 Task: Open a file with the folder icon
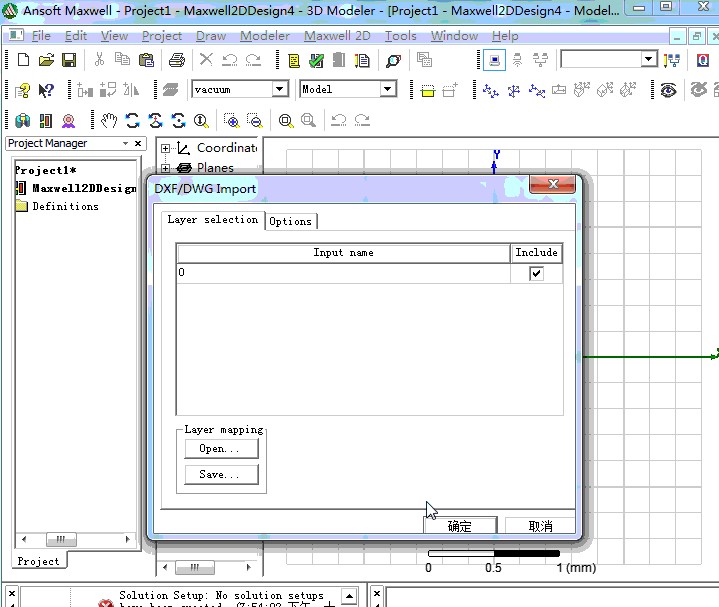46,60
